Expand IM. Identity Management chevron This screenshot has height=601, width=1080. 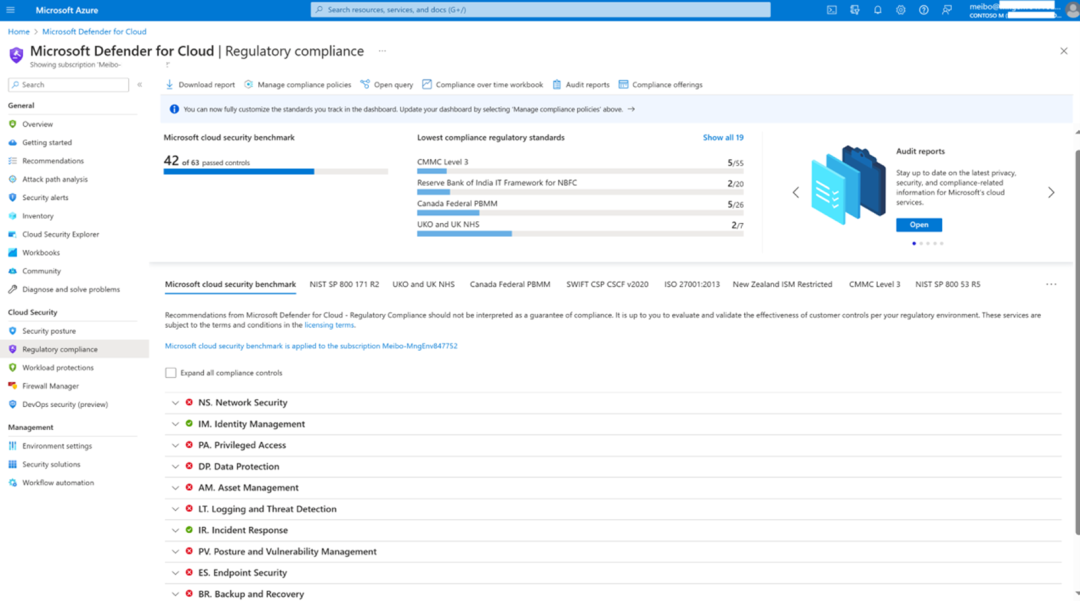click(x=175, y=424)
